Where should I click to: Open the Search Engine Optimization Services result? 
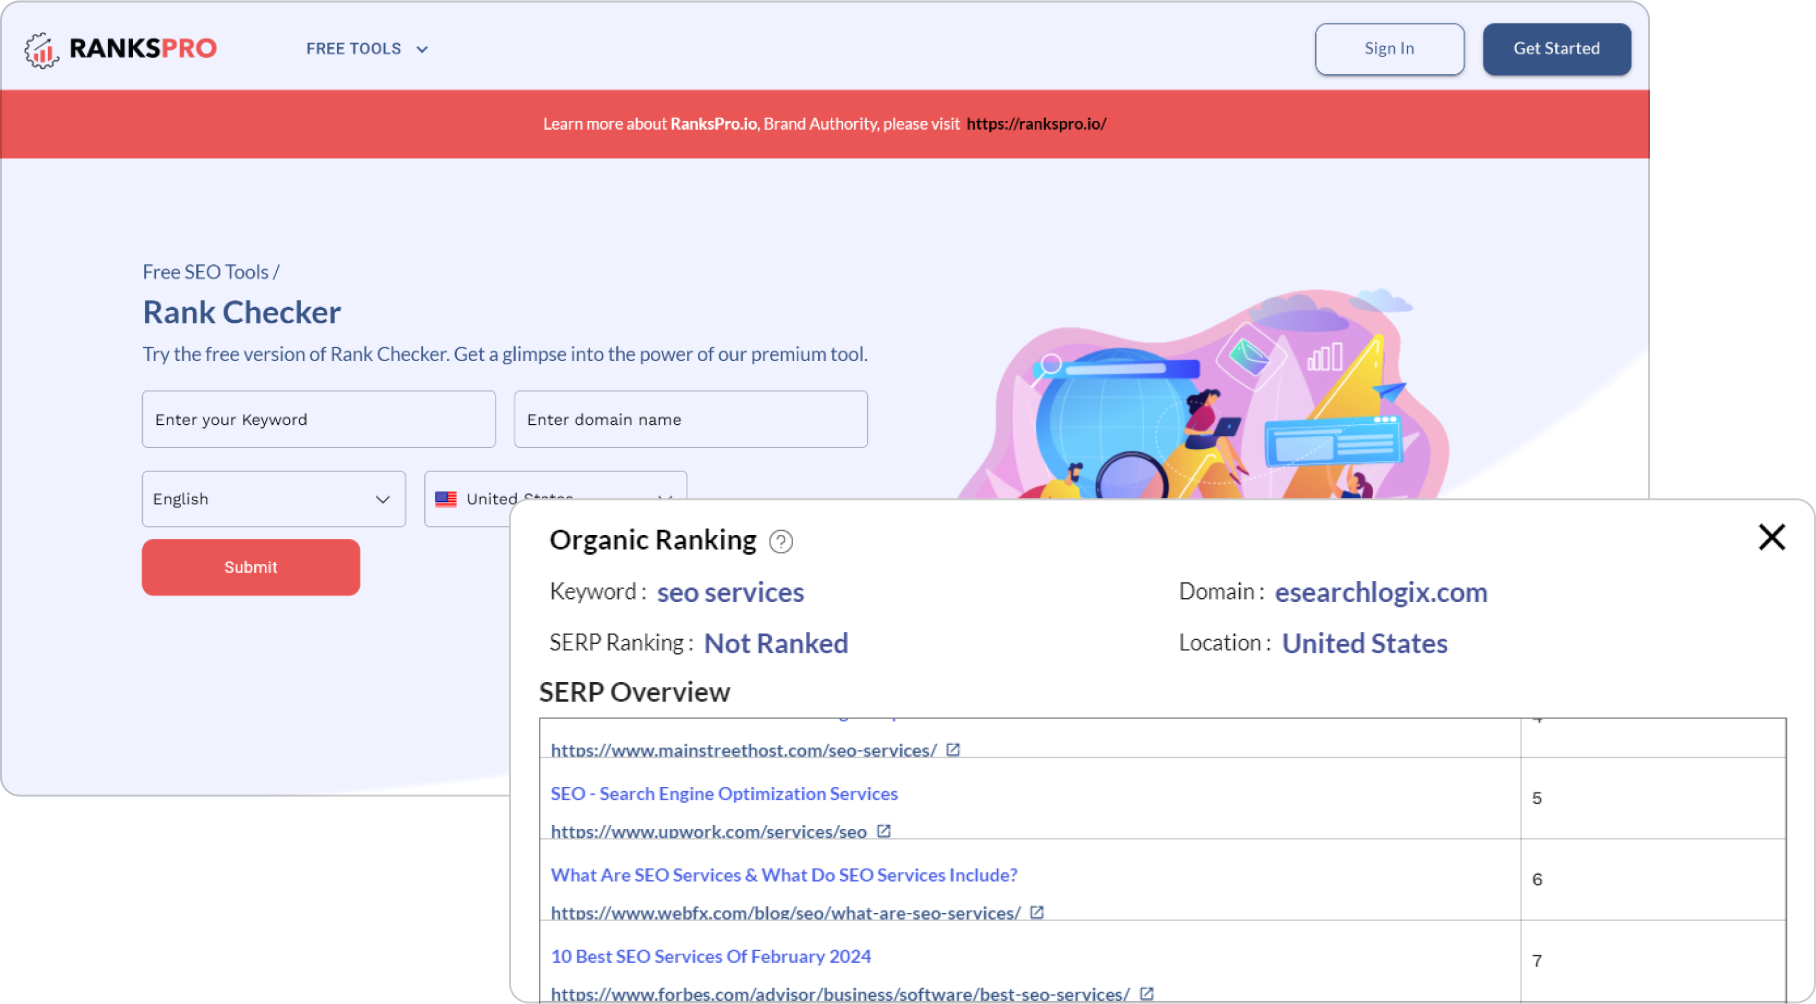(x=723, y=793)
